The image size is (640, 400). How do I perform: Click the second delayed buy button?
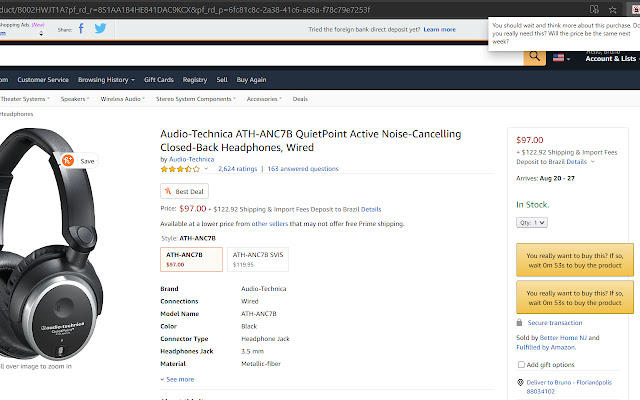(x=575, y=297)
